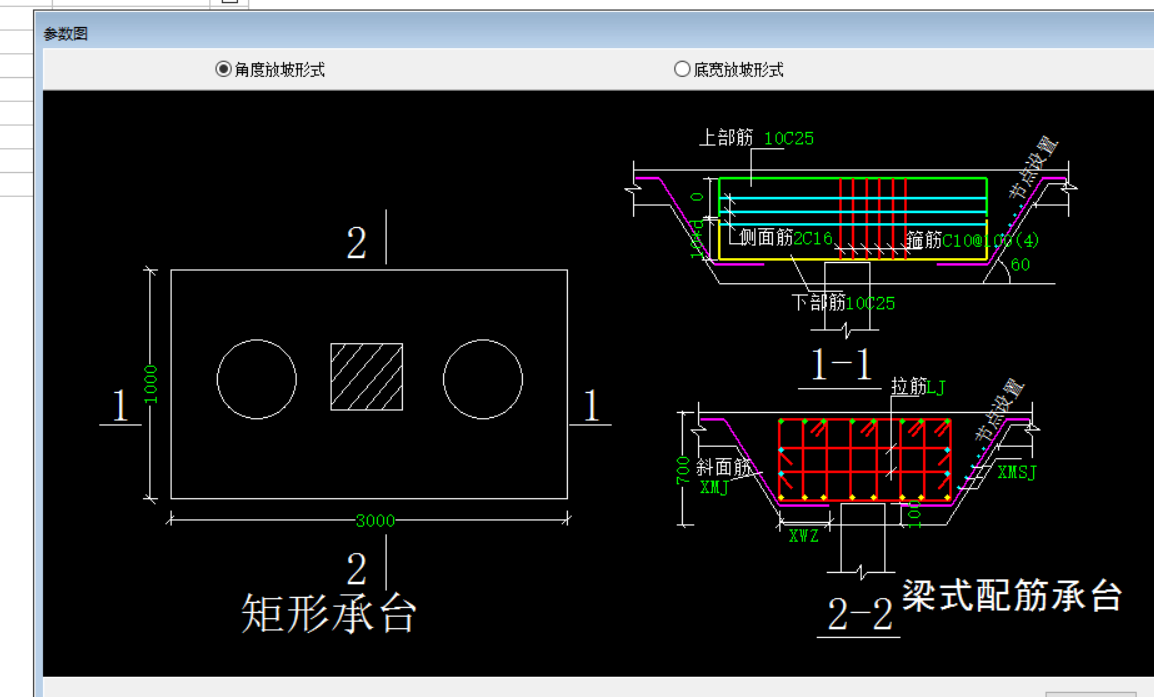Open 节点设置 in section 1-1
This screenshot has height=697, width=1154.
tap(1033, 168)
